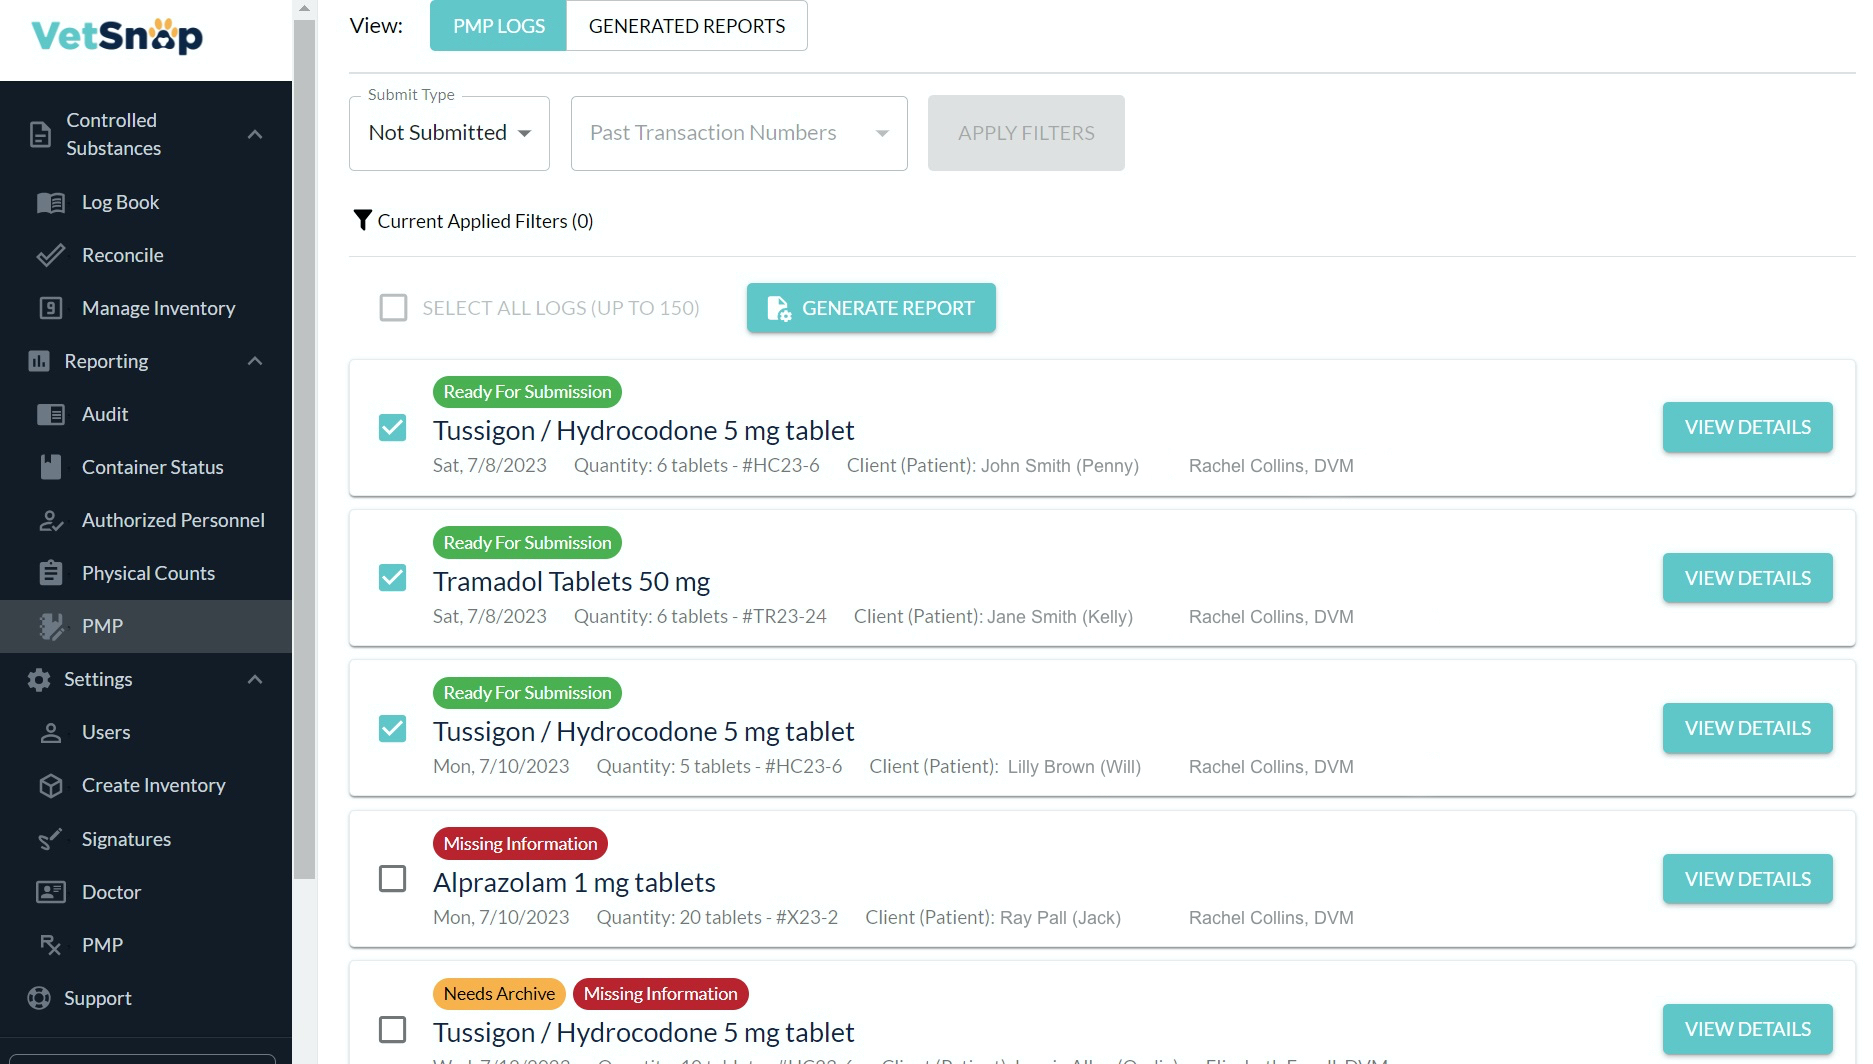Click the Authorized Personnel icon
The width and height of the screenshot is (1873, 1064).
coord(51,520)
